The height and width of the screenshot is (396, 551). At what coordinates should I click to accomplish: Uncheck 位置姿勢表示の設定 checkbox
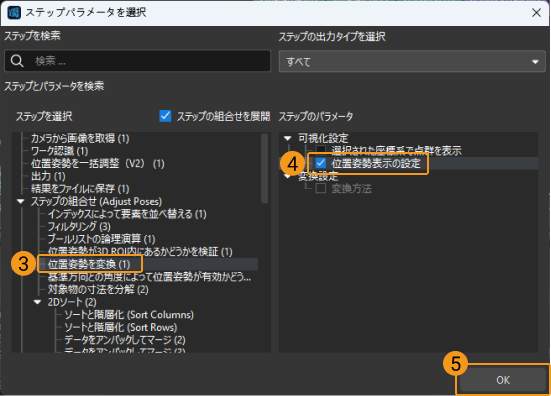pyautogui.click(x=320, y=163)
